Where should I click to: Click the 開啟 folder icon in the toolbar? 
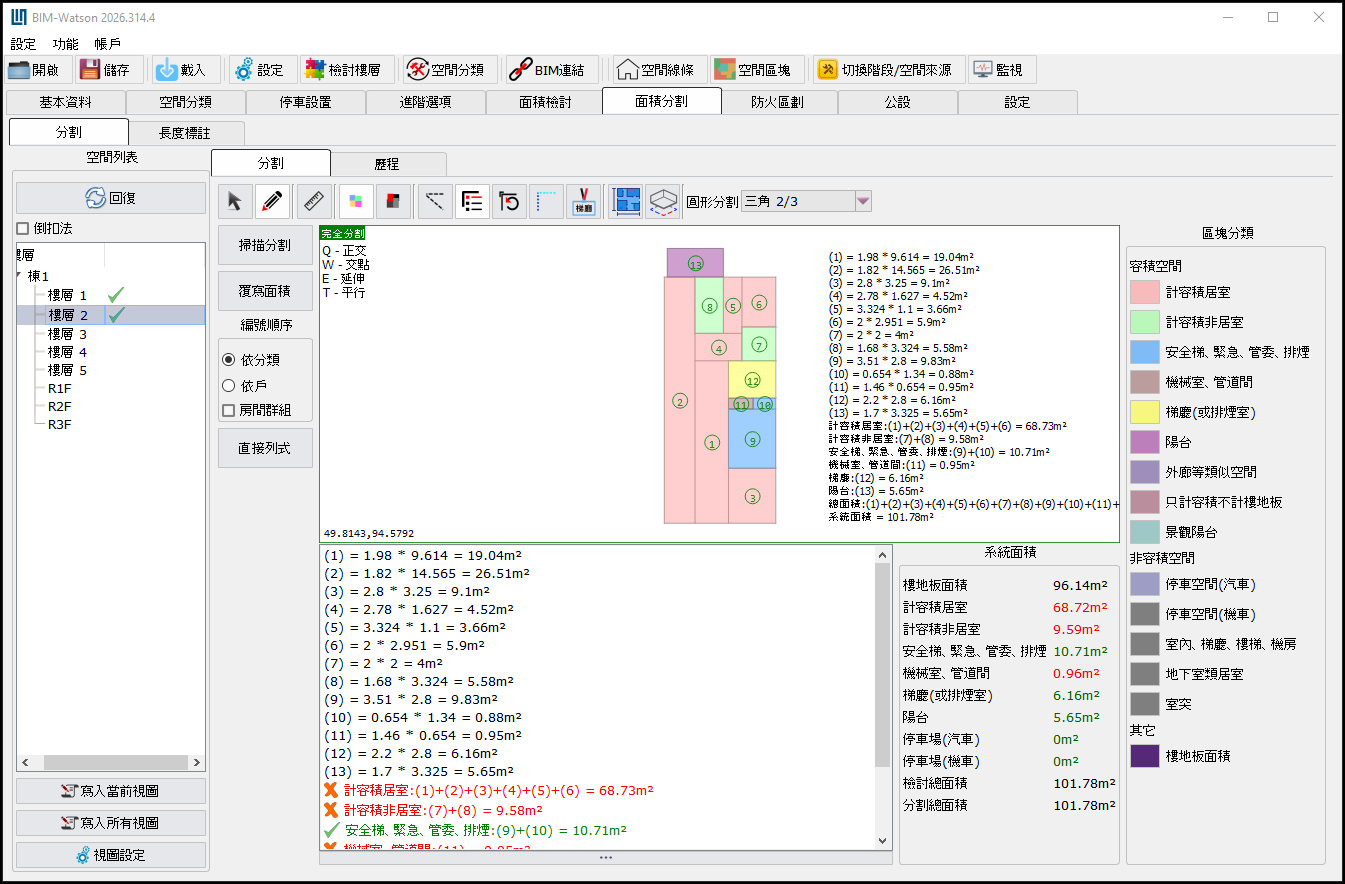[20, 70]
